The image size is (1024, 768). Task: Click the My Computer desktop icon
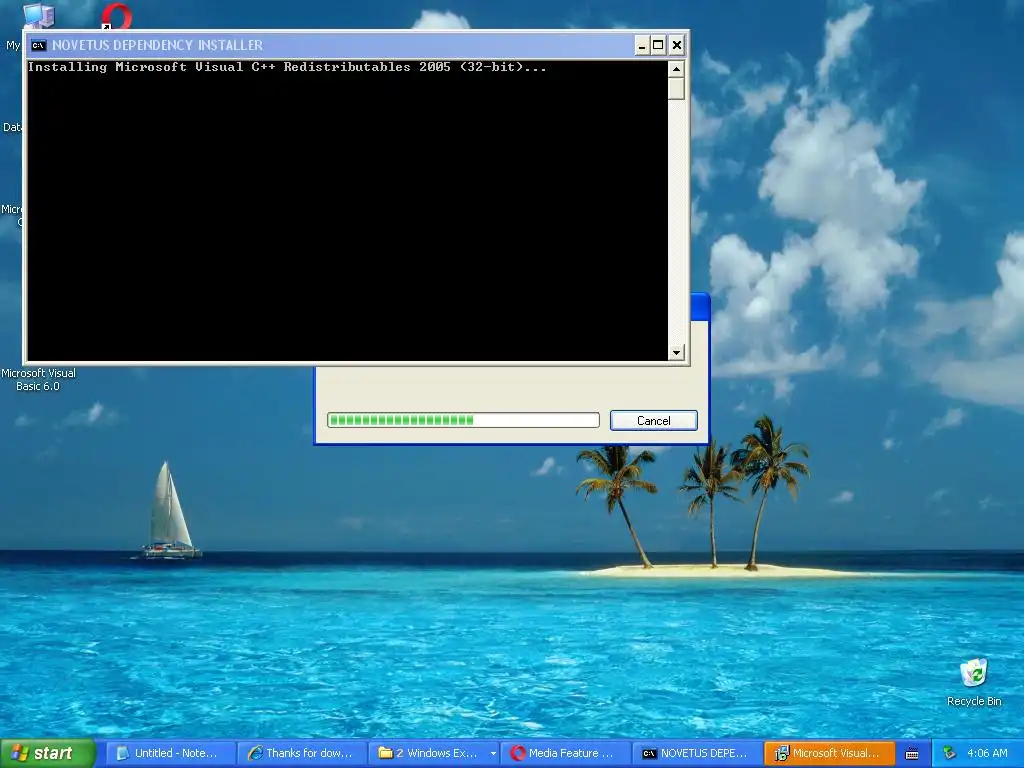click(x=38, y=14)
